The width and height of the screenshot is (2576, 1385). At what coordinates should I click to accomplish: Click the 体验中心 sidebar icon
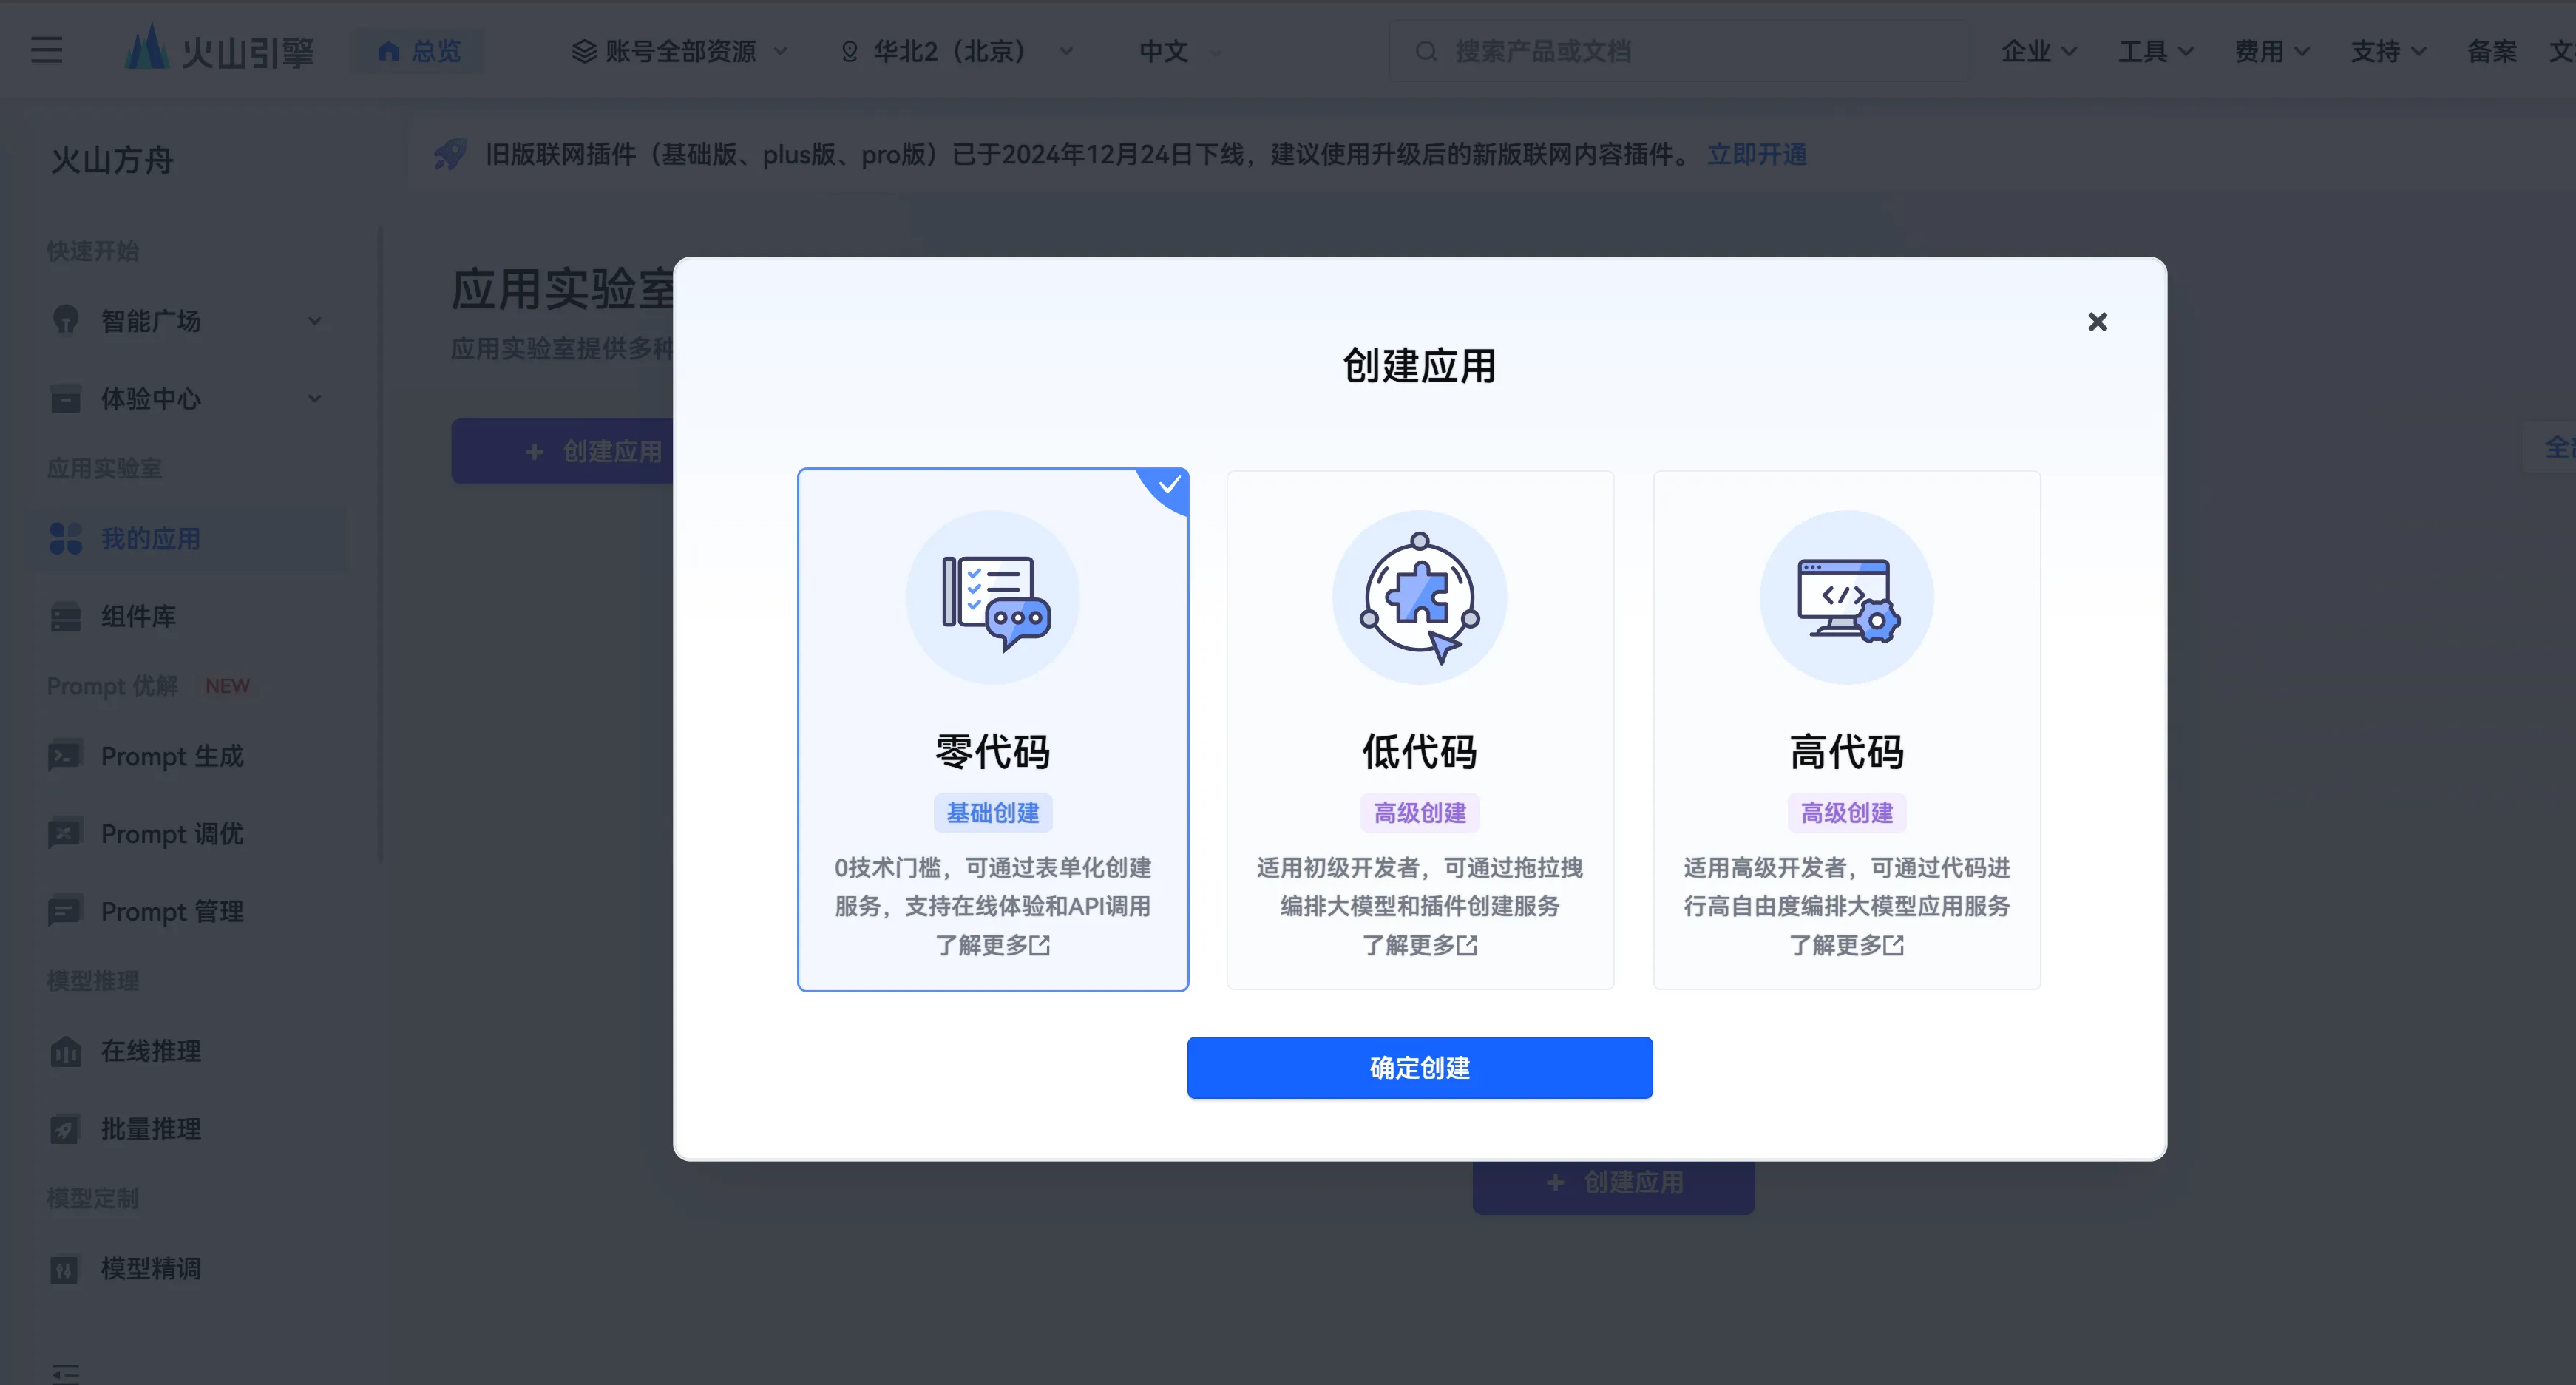[66, 398]
